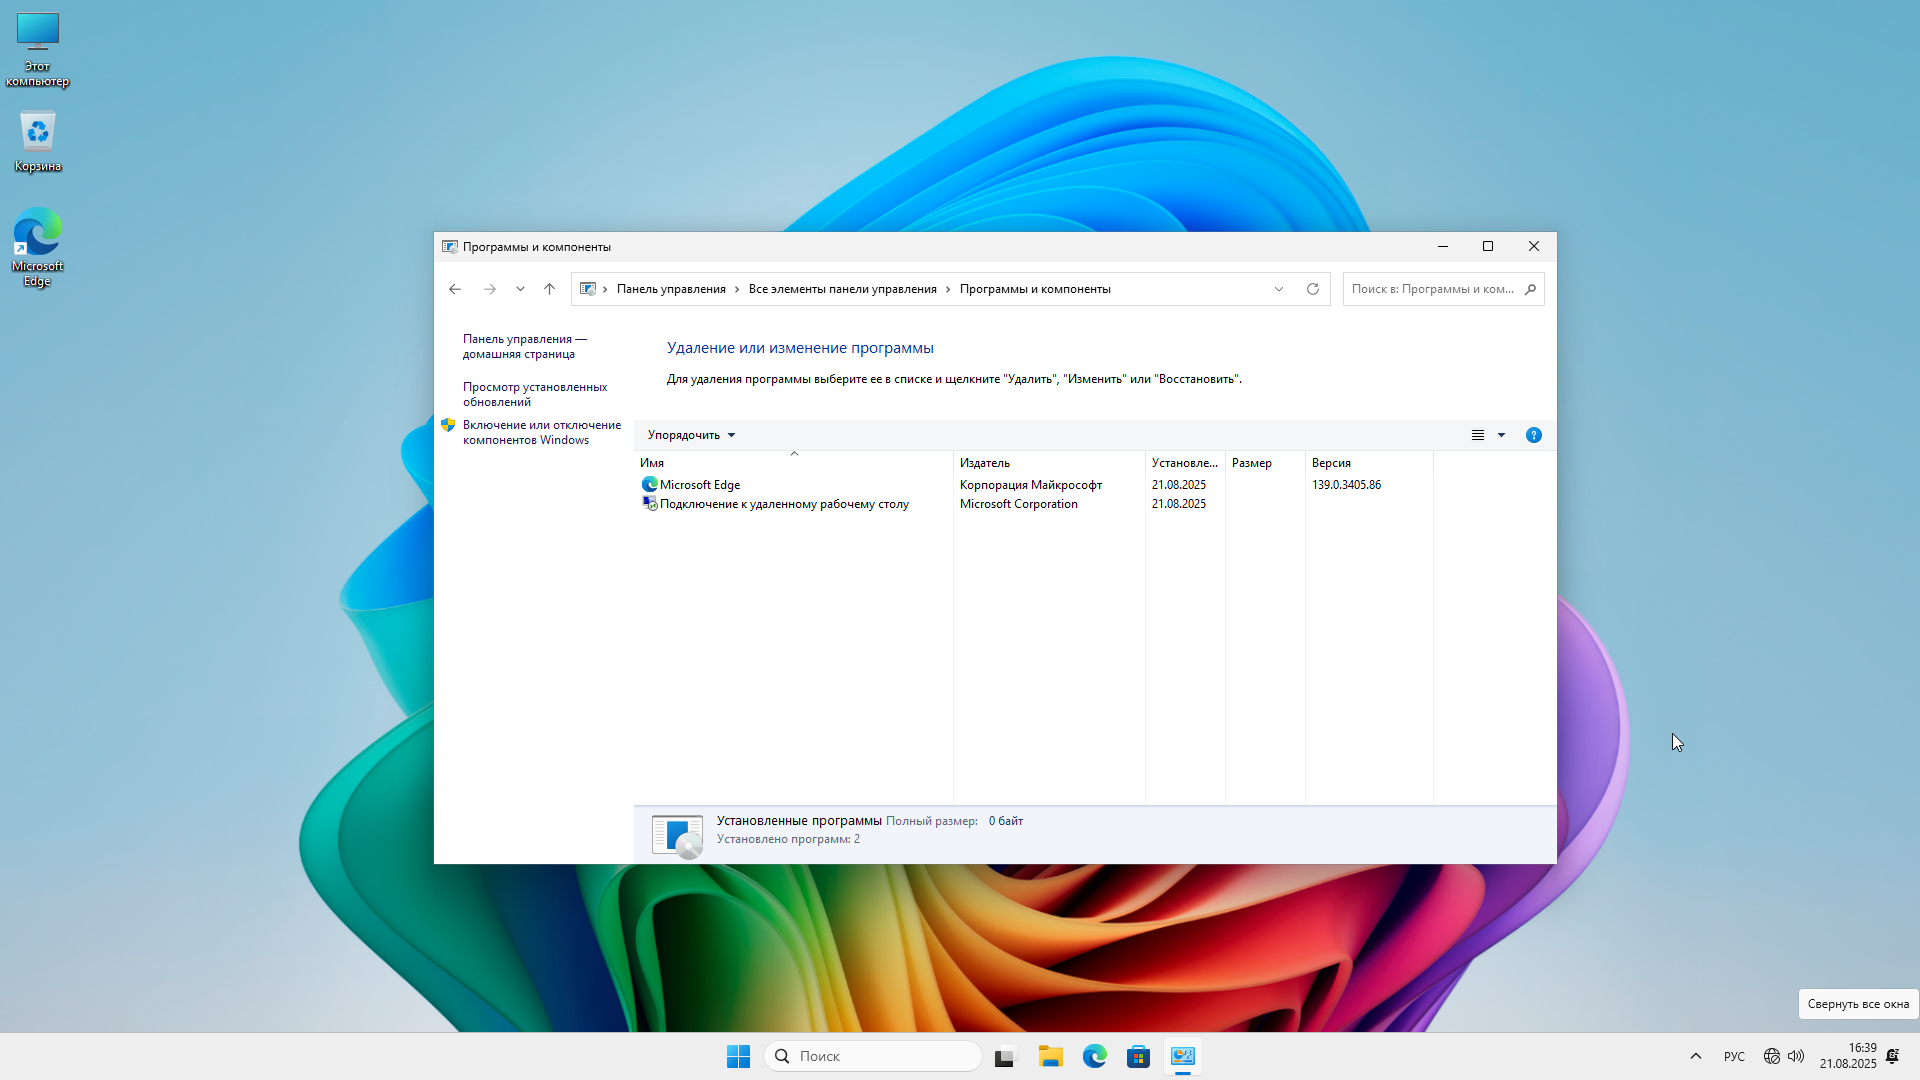This screenshot has height=1080, width=1920.
Task: Refresh the Programs and Components list
Action: tap(1312, 289)
